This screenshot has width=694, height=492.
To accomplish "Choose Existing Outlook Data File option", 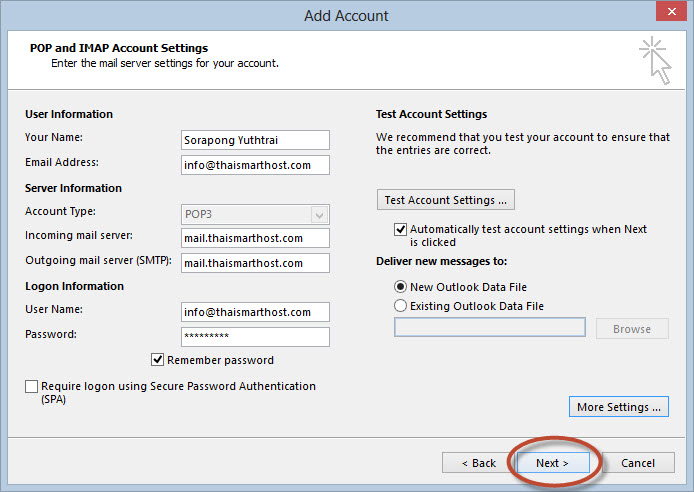I will point(400,306).
